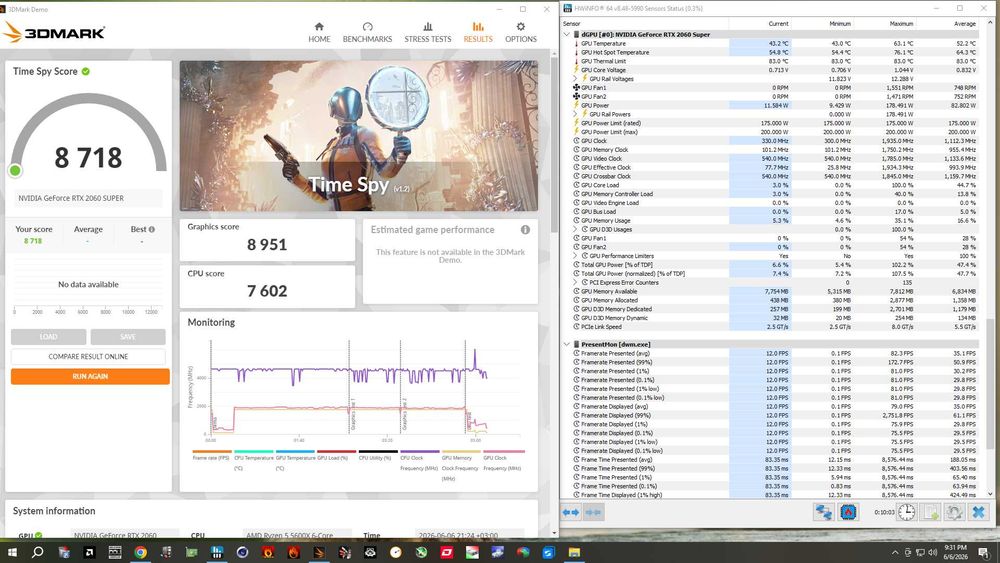Open the Home section in 3DMark
The height and width of the screenshot is (563, 1000).
coord(319,33)
